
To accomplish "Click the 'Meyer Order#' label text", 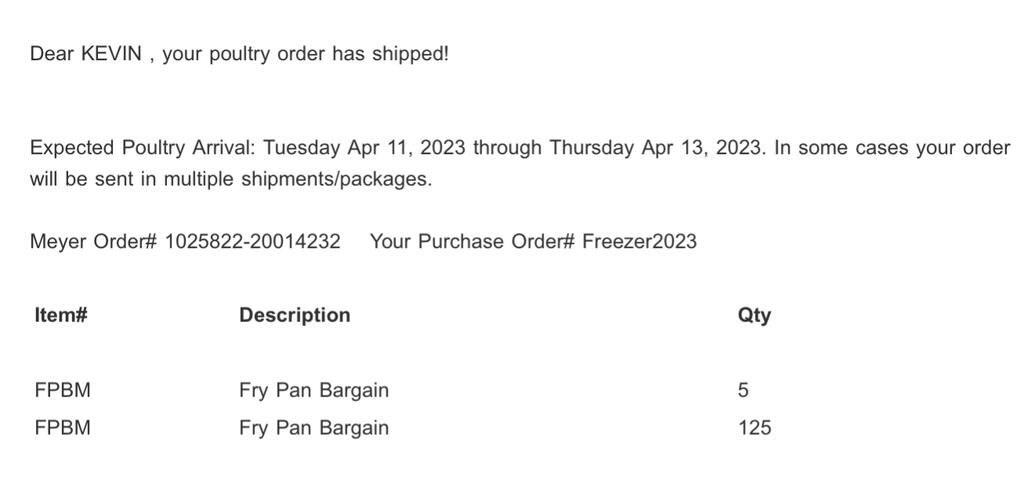I will tap(93, 242).
